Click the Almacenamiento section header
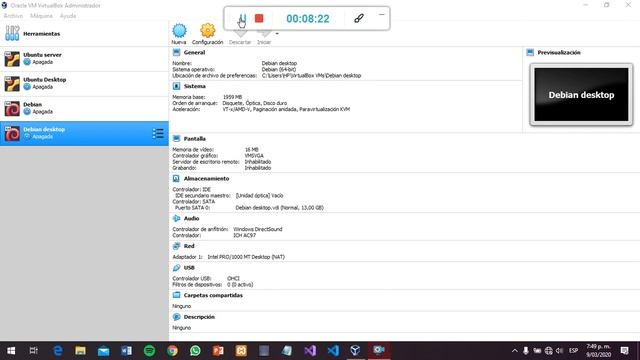 [206, 179]
